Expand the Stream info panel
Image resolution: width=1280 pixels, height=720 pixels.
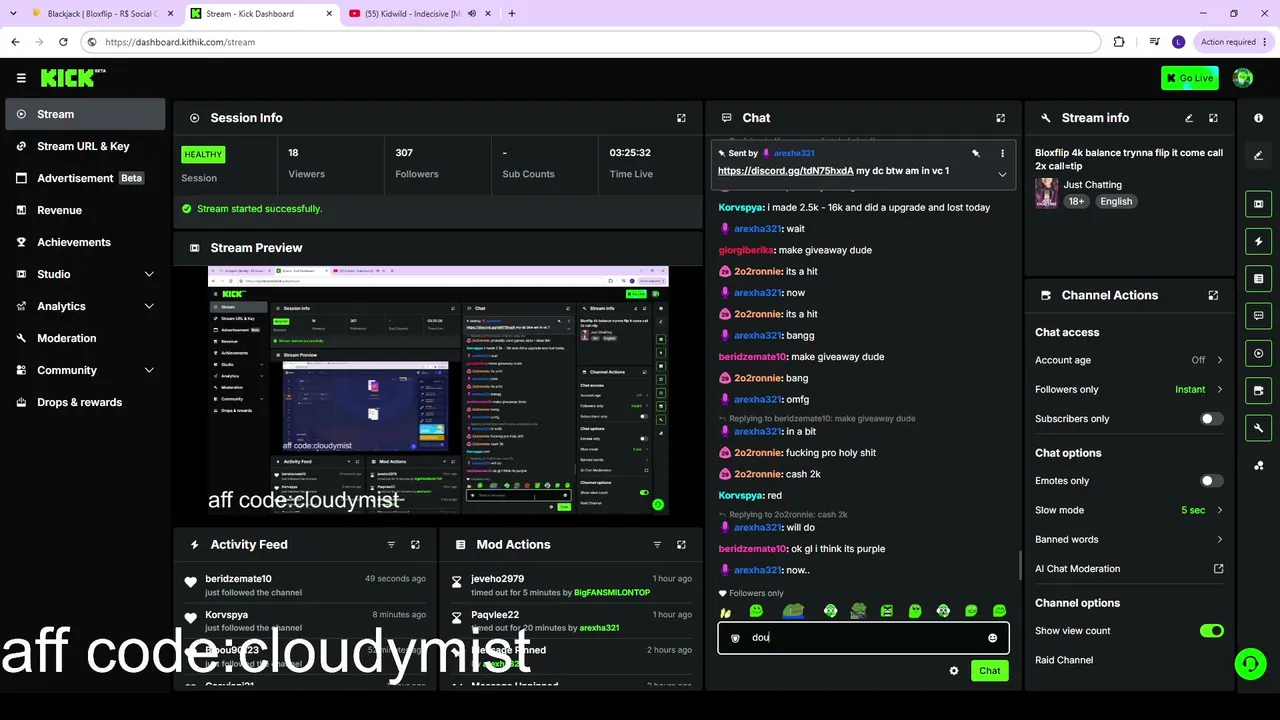[x=1213, y=118]
